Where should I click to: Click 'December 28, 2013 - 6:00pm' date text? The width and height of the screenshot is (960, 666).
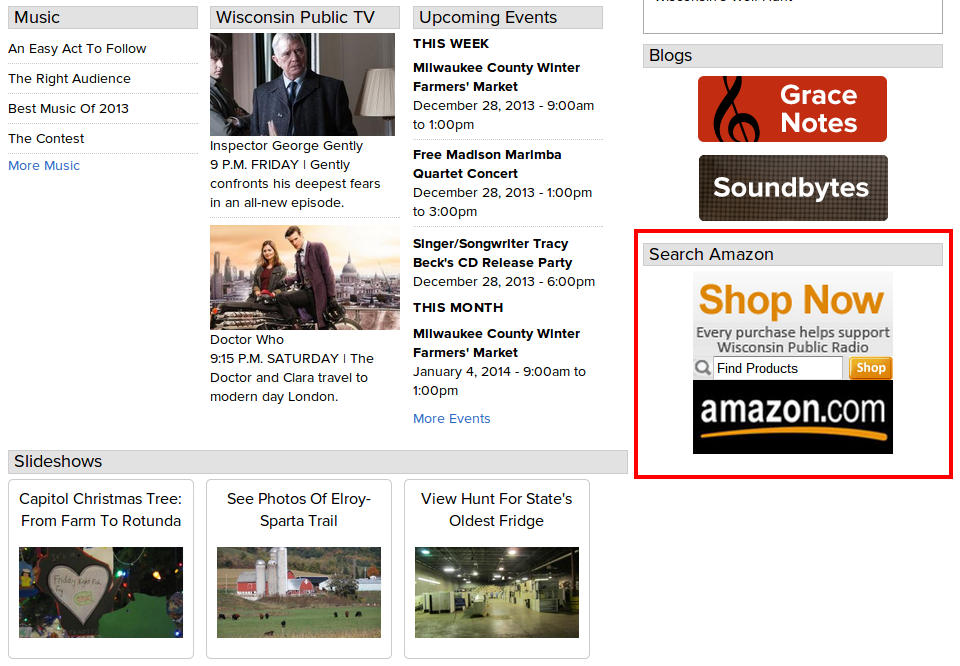click(504, 282)
